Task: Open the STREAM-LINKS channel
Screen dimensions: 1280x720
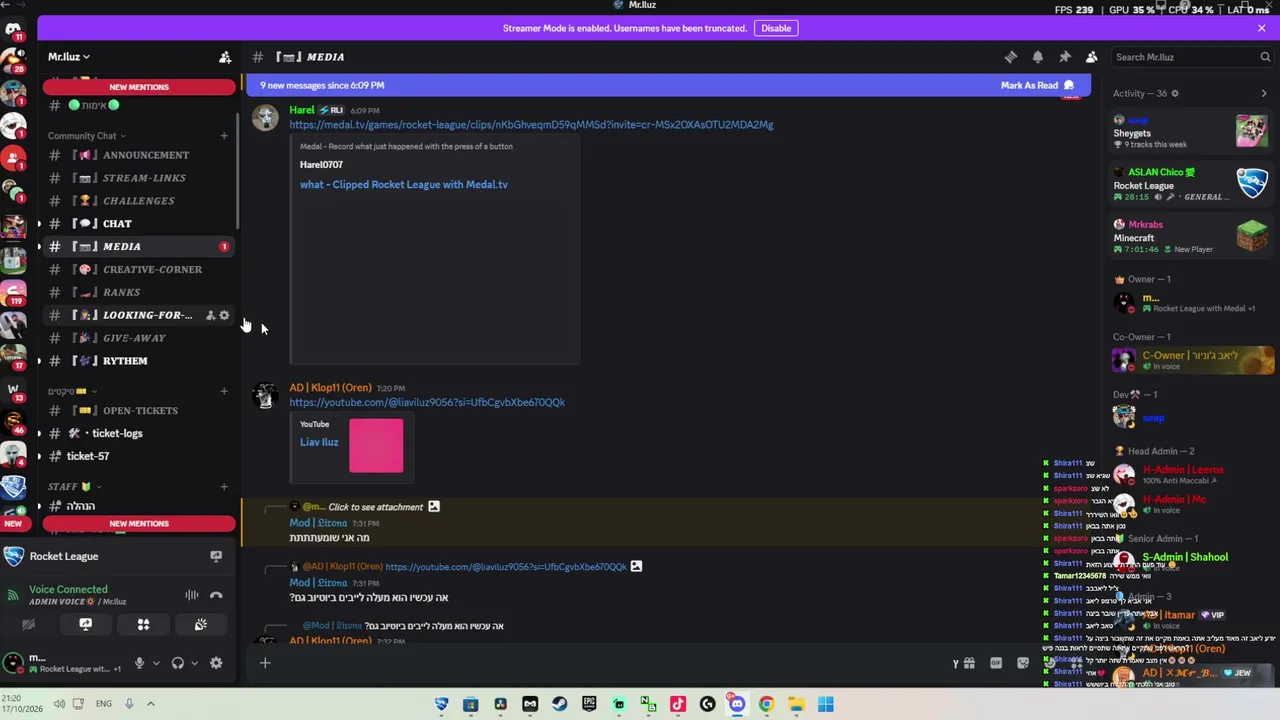Action: pos(138,178)
